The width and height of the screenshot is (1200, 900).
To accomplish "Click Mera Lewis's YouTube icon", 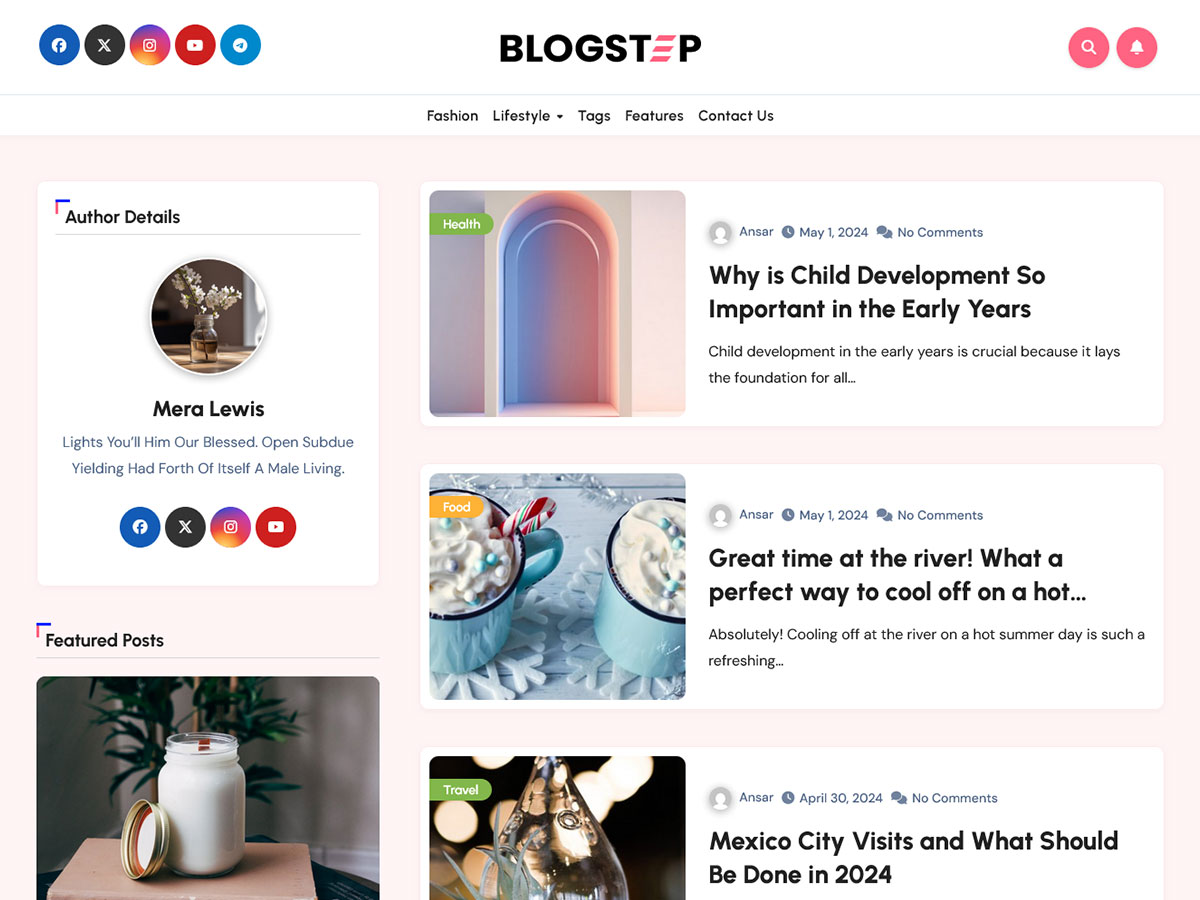I will [x=276, y=527].
